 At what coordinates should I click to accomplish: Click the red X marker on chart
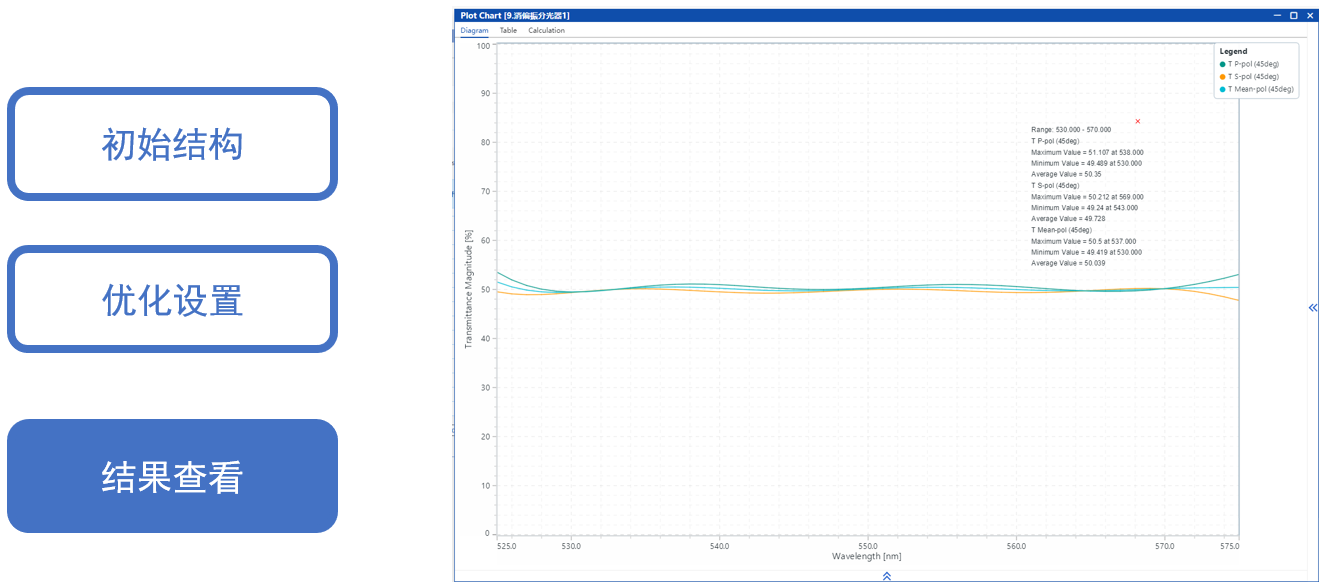[1138, 121]
